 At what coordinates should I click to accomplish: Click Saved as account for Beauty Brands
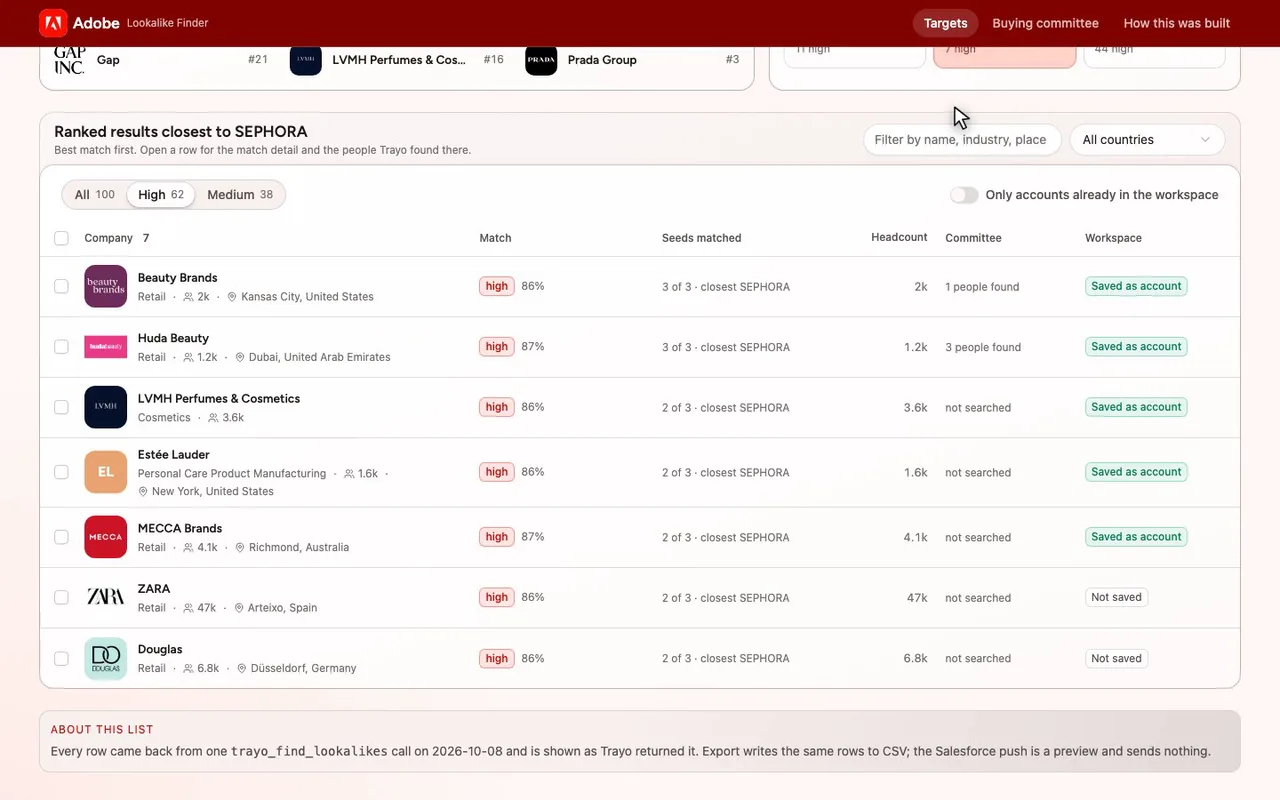coord(1136,286)
